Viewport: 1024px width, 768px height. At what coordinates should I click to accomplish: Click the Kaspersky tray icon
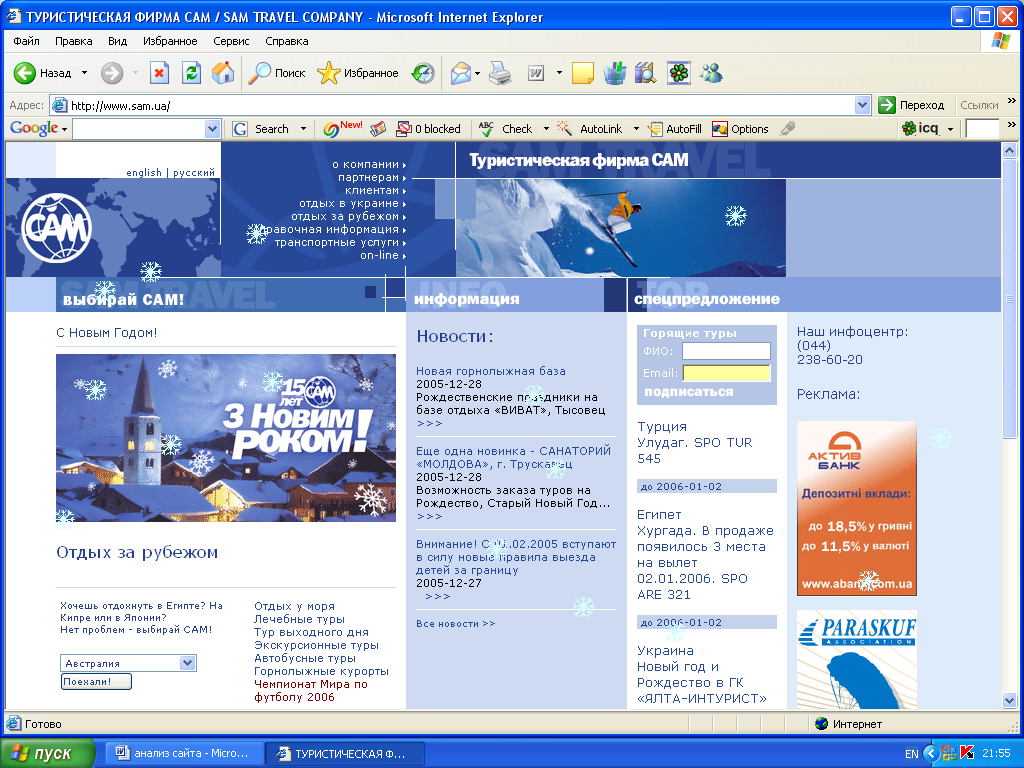coord(967,753)
